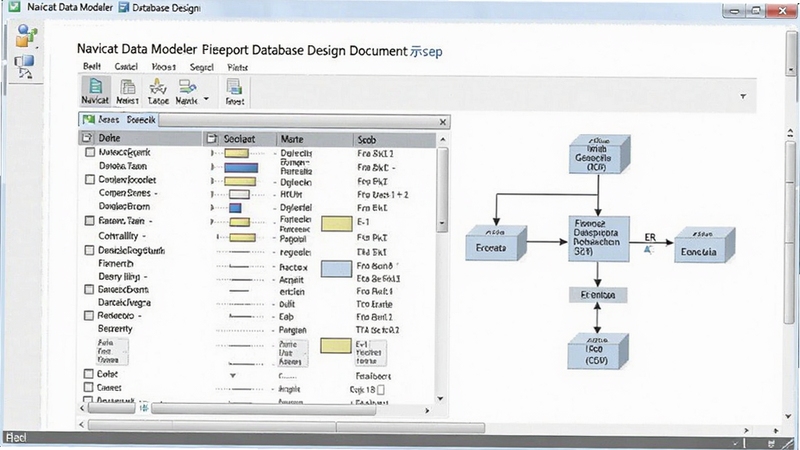Screen dimensions: 800x450
Task: Check the Colac checkbox
Action: 88,373
